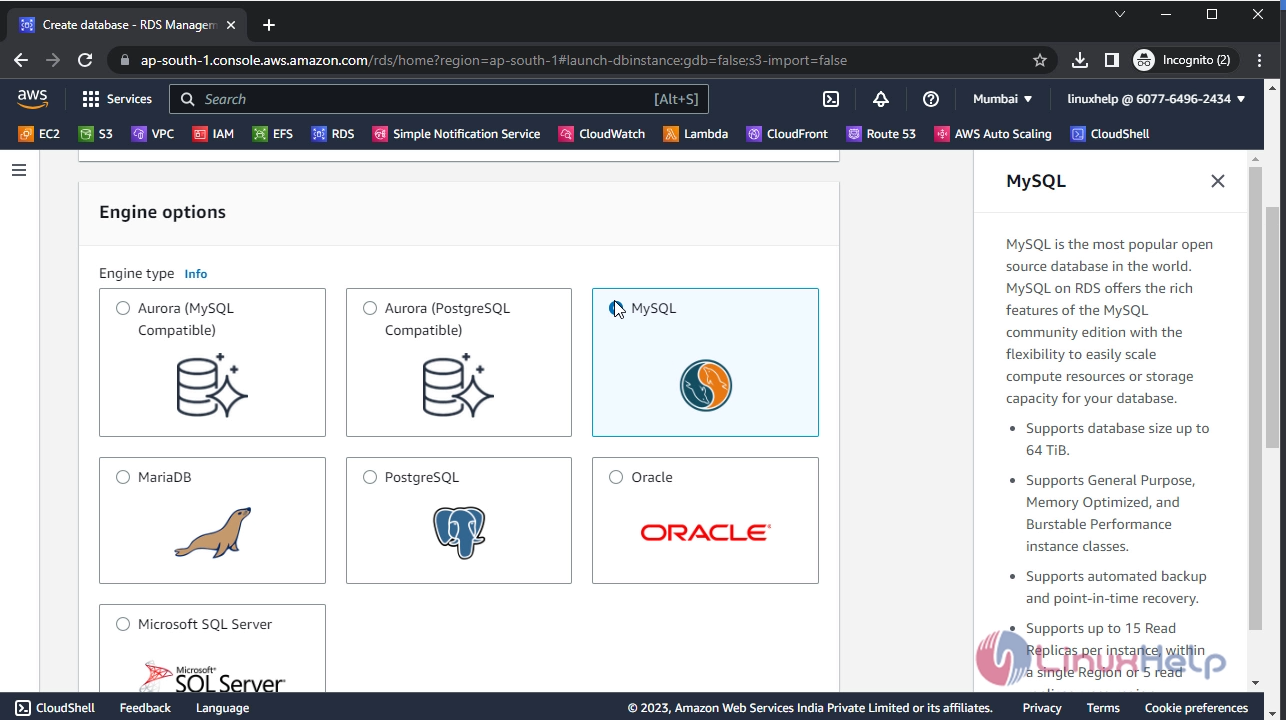Open the CloudFront shortcut
This screenshot has height=720, width=1286.
pyautogui.click(x=787, y=134)
